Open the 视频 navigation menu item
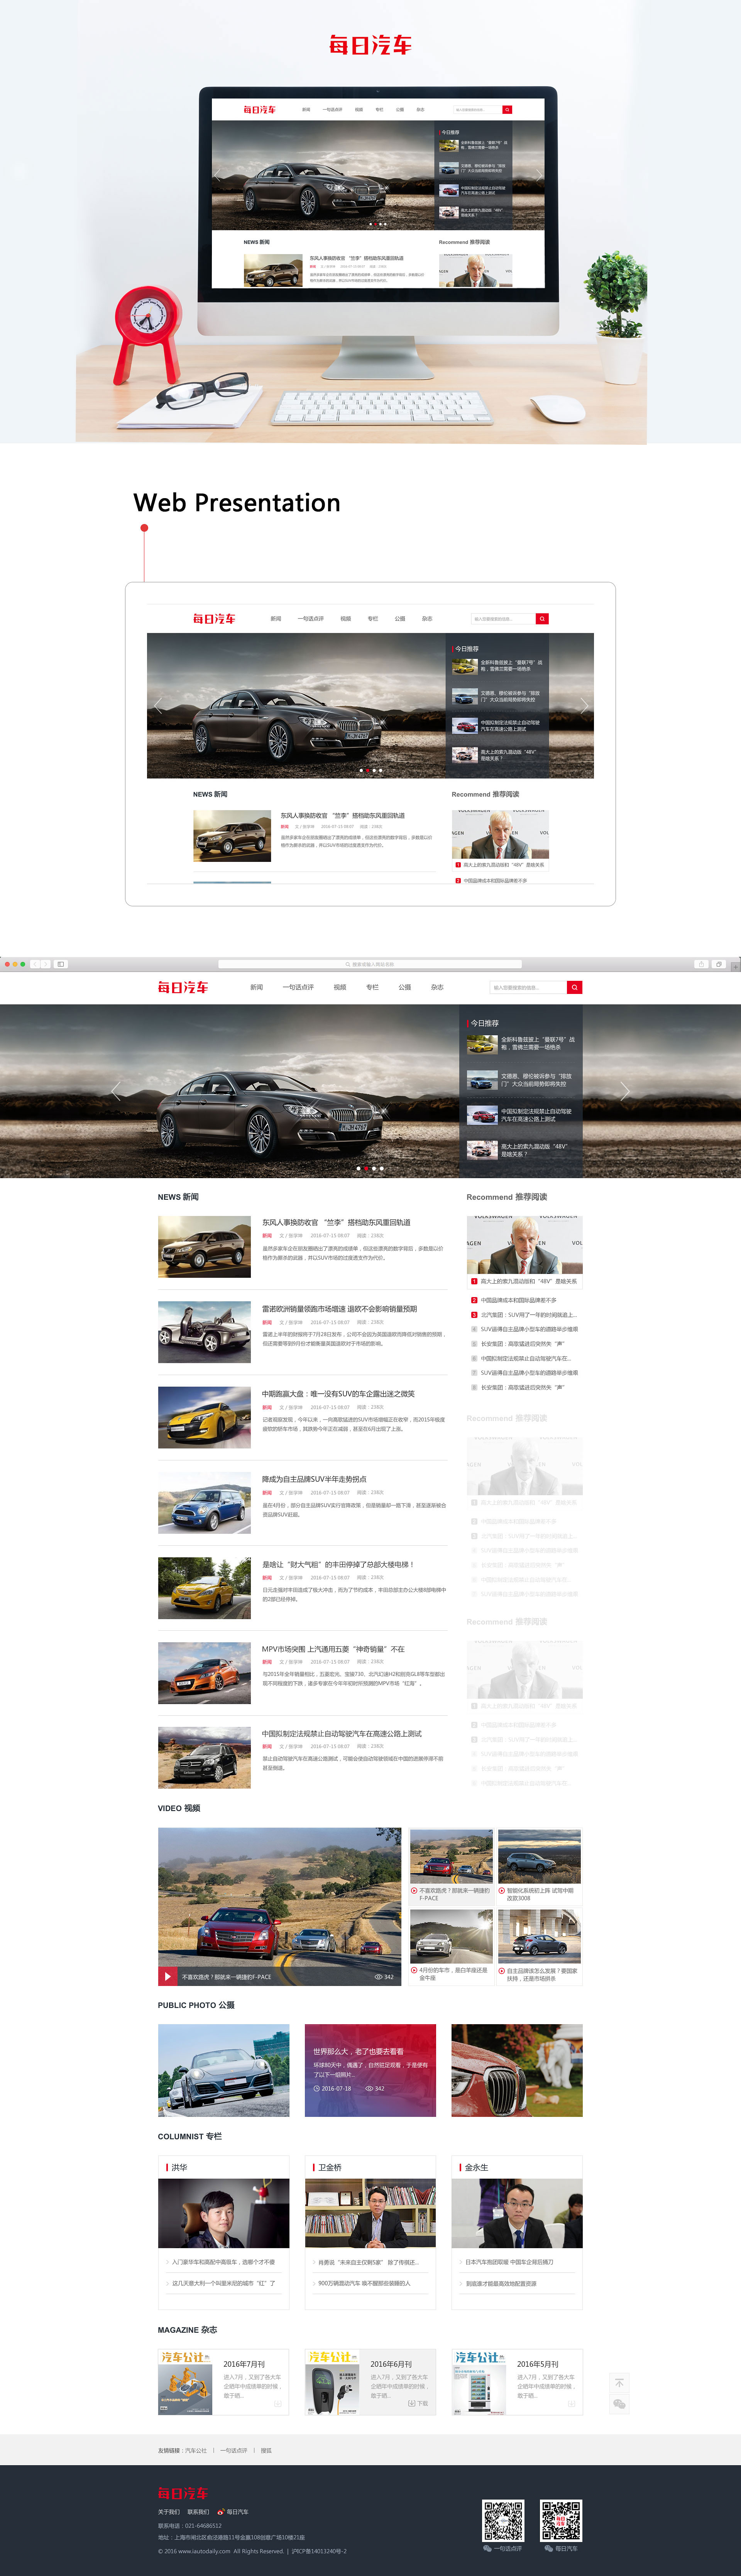Viewport: 741px width, 2576px height. 340,987
